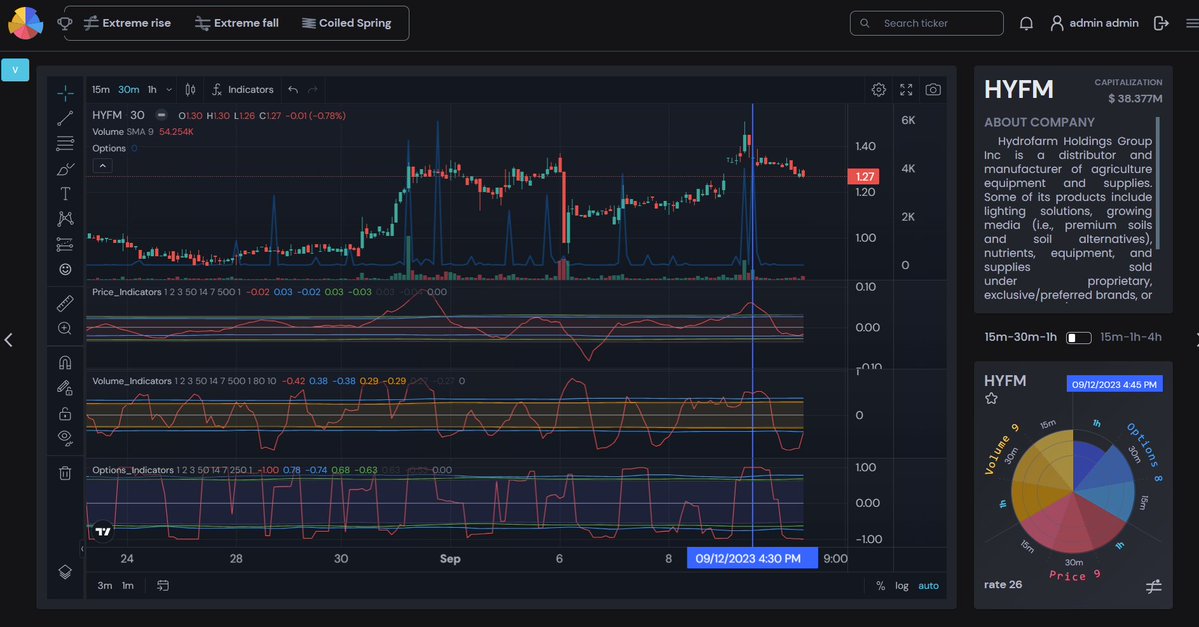This screenshot has height=627, width=1199.
Task: Toggle lock all drawing tools
Action: 65,413
